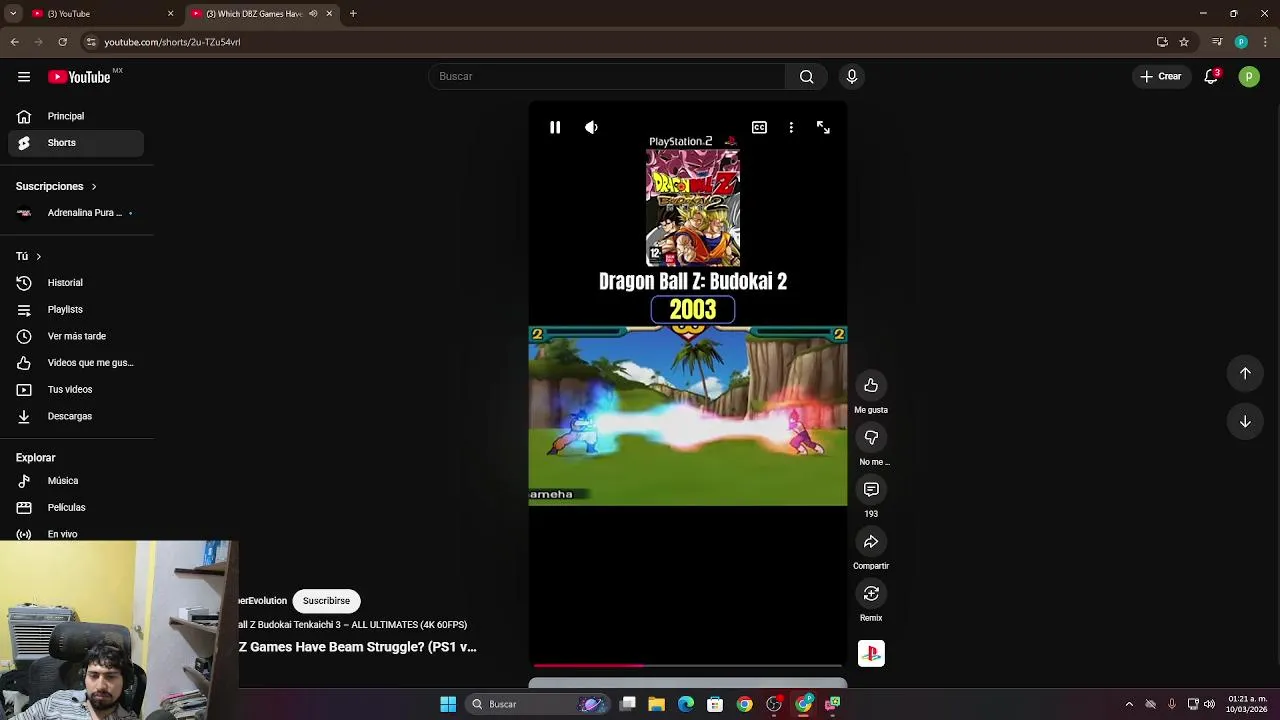Open the Adrenalina Pura subscription channel
Screen dimensions: 1280x720
click(76, 212)
